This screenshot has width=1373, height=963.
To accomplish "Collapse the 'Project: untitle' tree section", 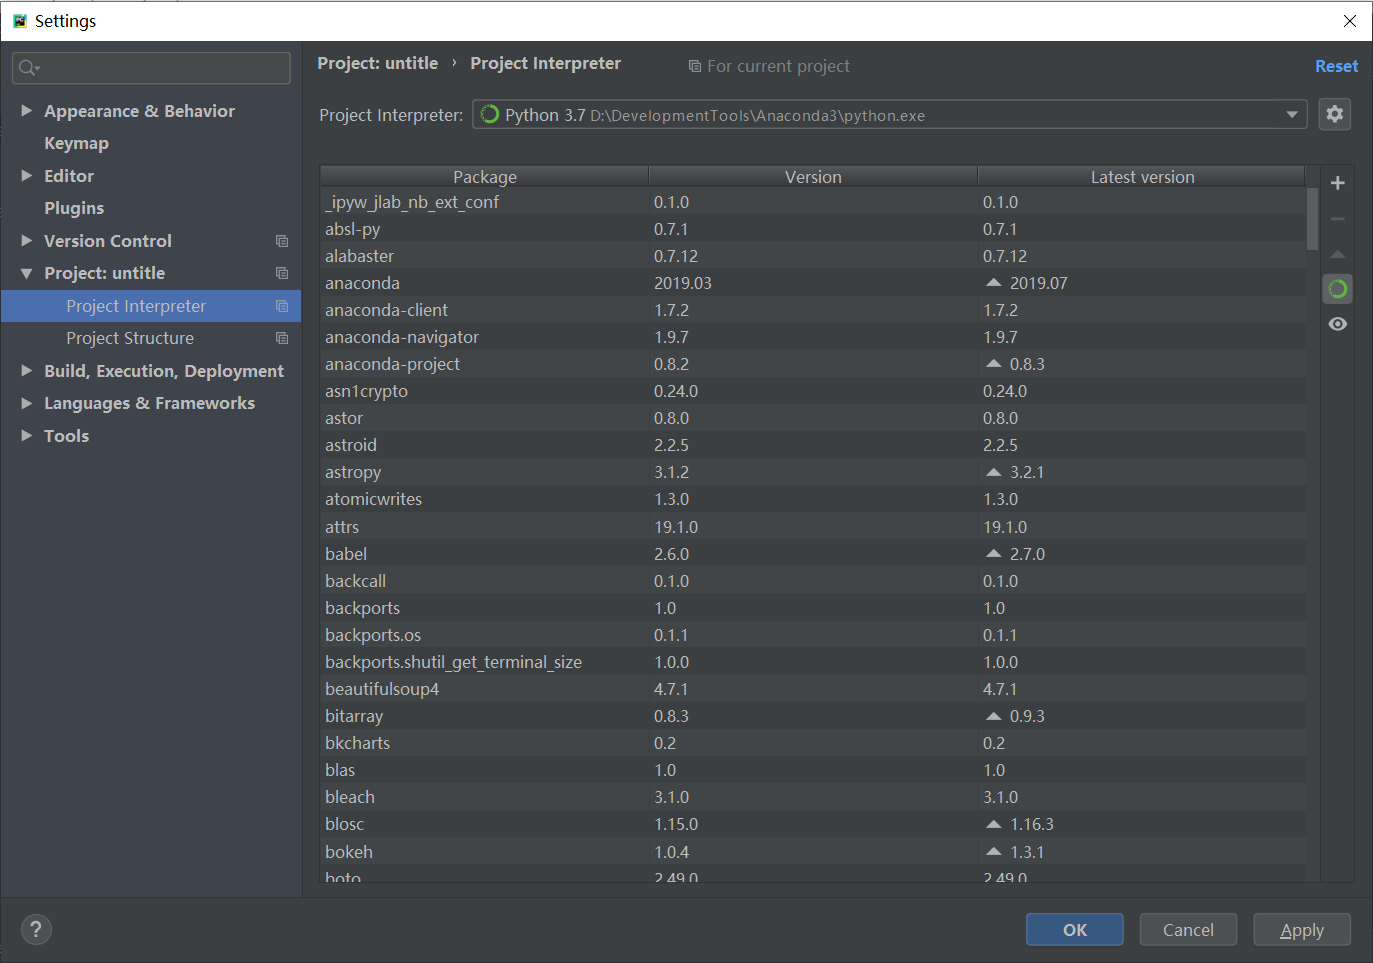I will [26, 272].
